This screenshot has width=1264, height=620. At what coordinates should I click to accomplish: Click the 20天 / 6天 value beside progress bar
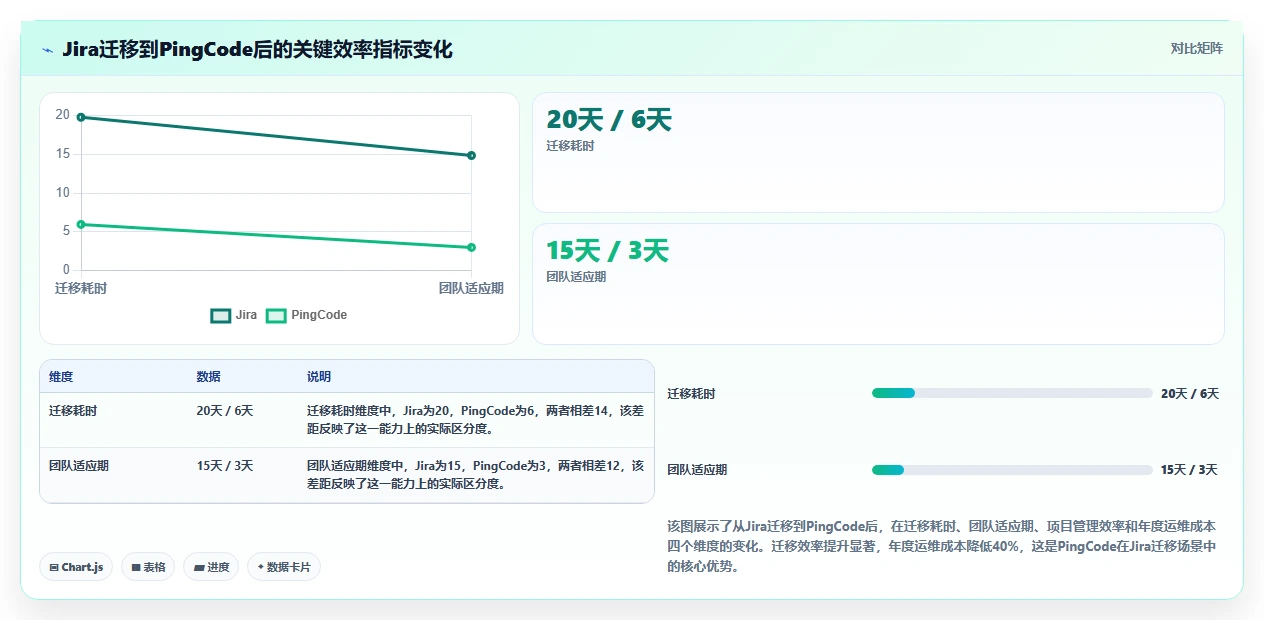(x=1190, y=394)
